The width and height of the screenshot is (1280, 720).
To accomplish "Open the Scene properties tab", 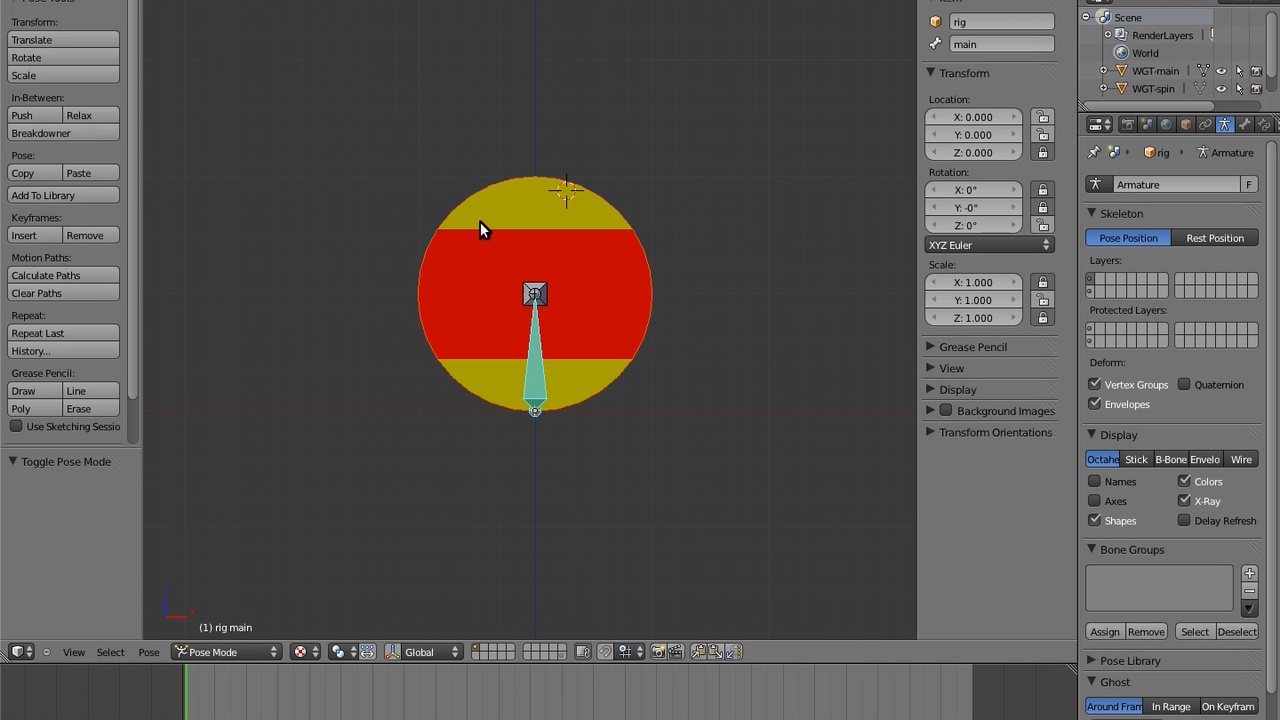I will click(1147, 125).
